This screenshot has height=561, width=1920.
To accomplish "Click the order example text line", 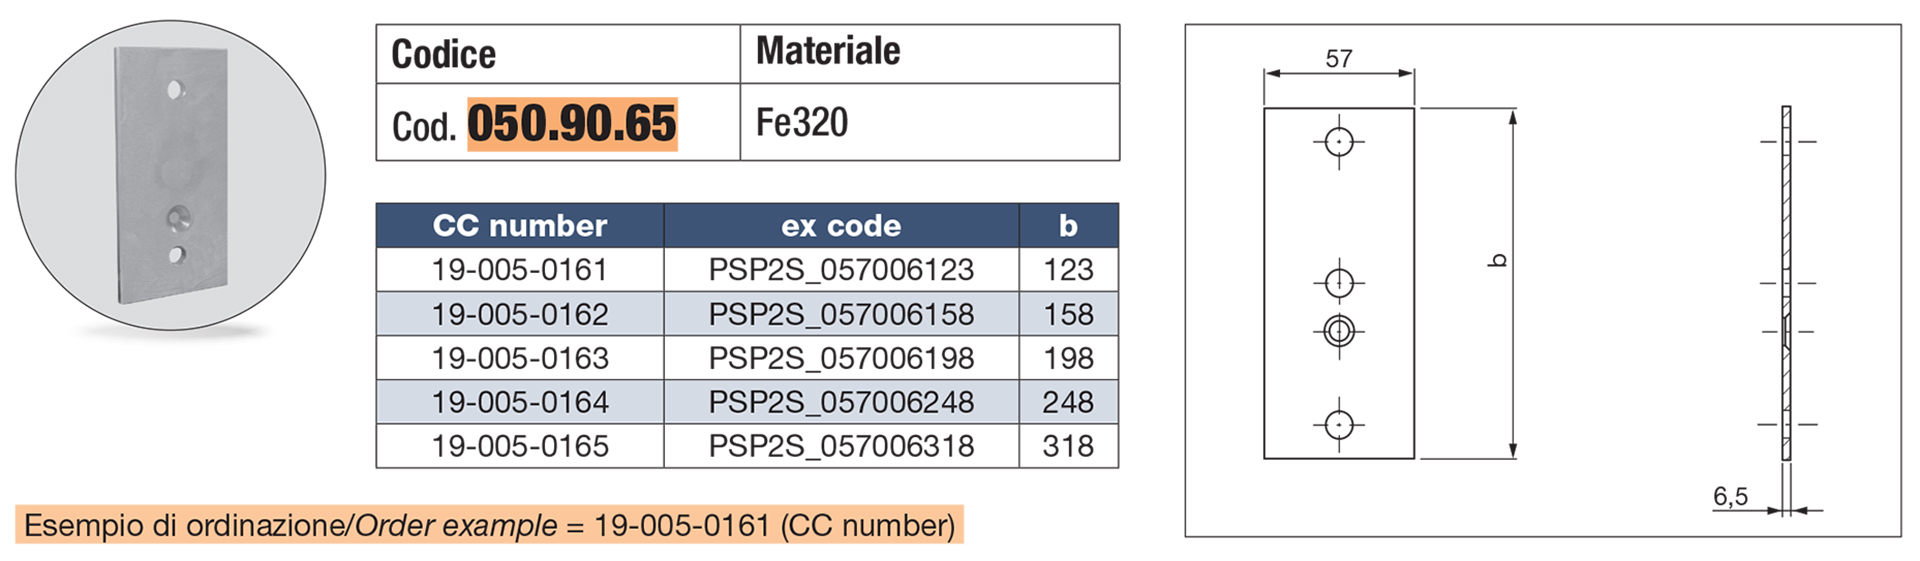I will (x=489, y=525).
